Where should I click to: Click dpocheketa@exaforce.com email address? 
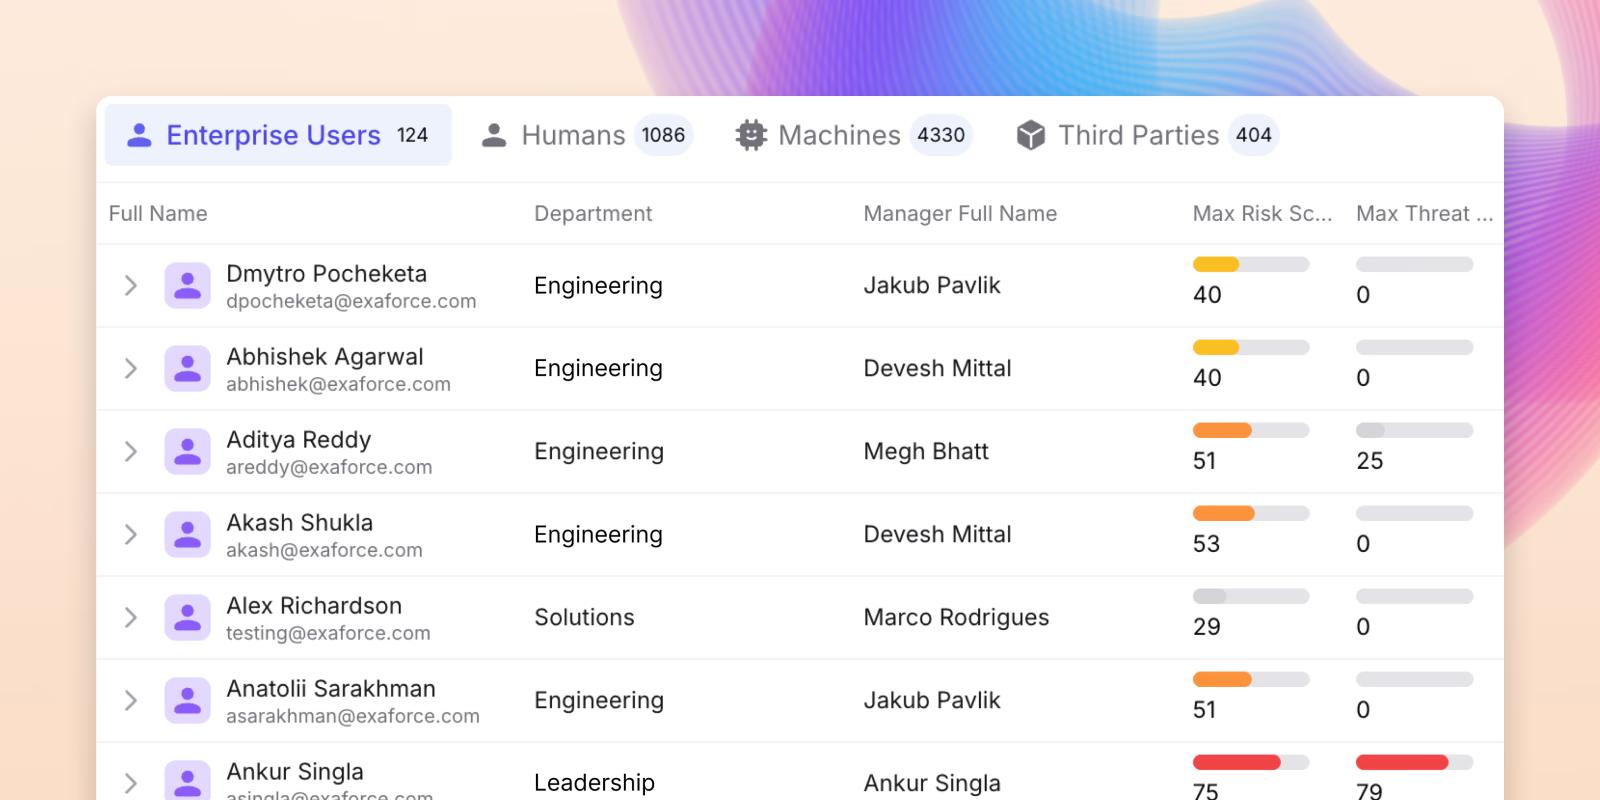coord(351,302)
